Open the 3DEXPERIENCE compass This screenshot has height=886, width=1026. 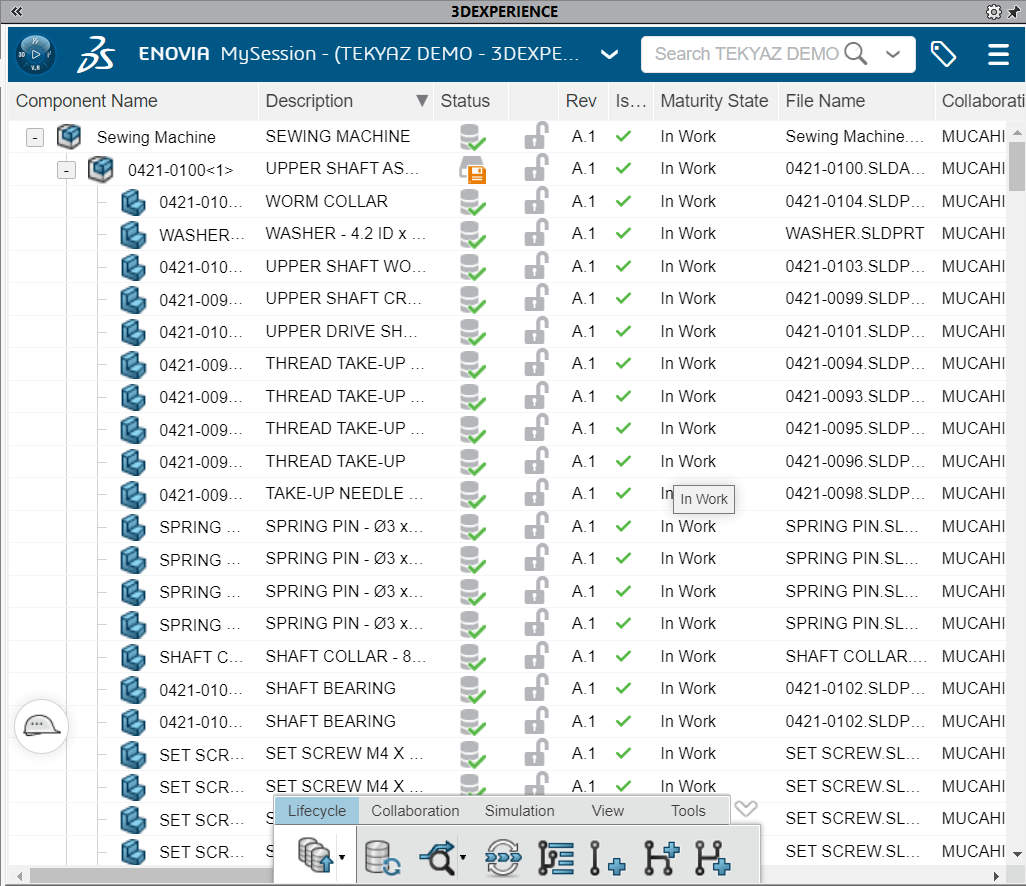35,54
